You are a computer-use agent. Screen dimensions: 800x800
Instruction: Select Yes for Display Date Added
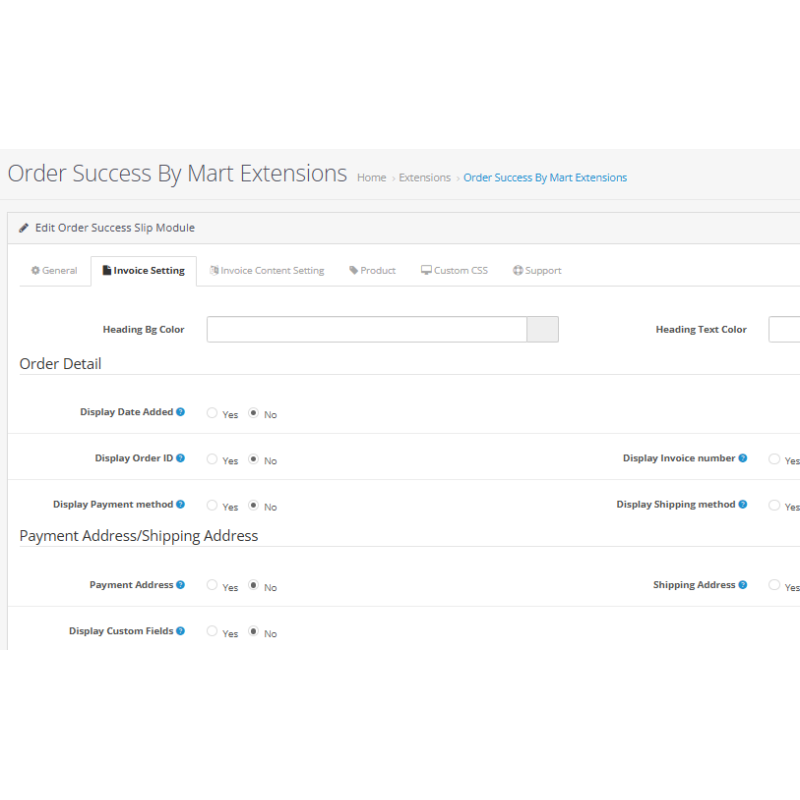click(x=212, y=413)
